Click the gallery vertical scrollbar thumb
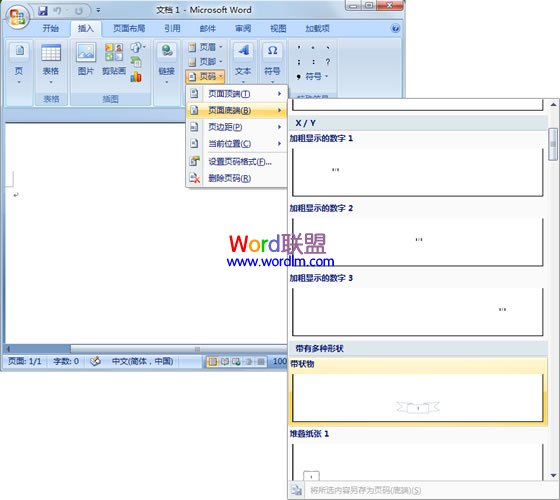The height and width of the screenshot is (500, 560). coord(553,145)
